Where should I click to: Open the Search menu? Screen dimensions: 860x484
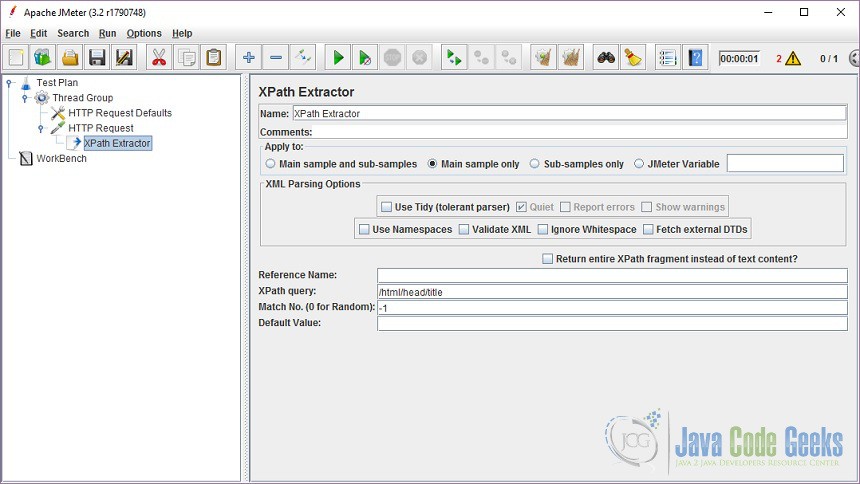73,33
